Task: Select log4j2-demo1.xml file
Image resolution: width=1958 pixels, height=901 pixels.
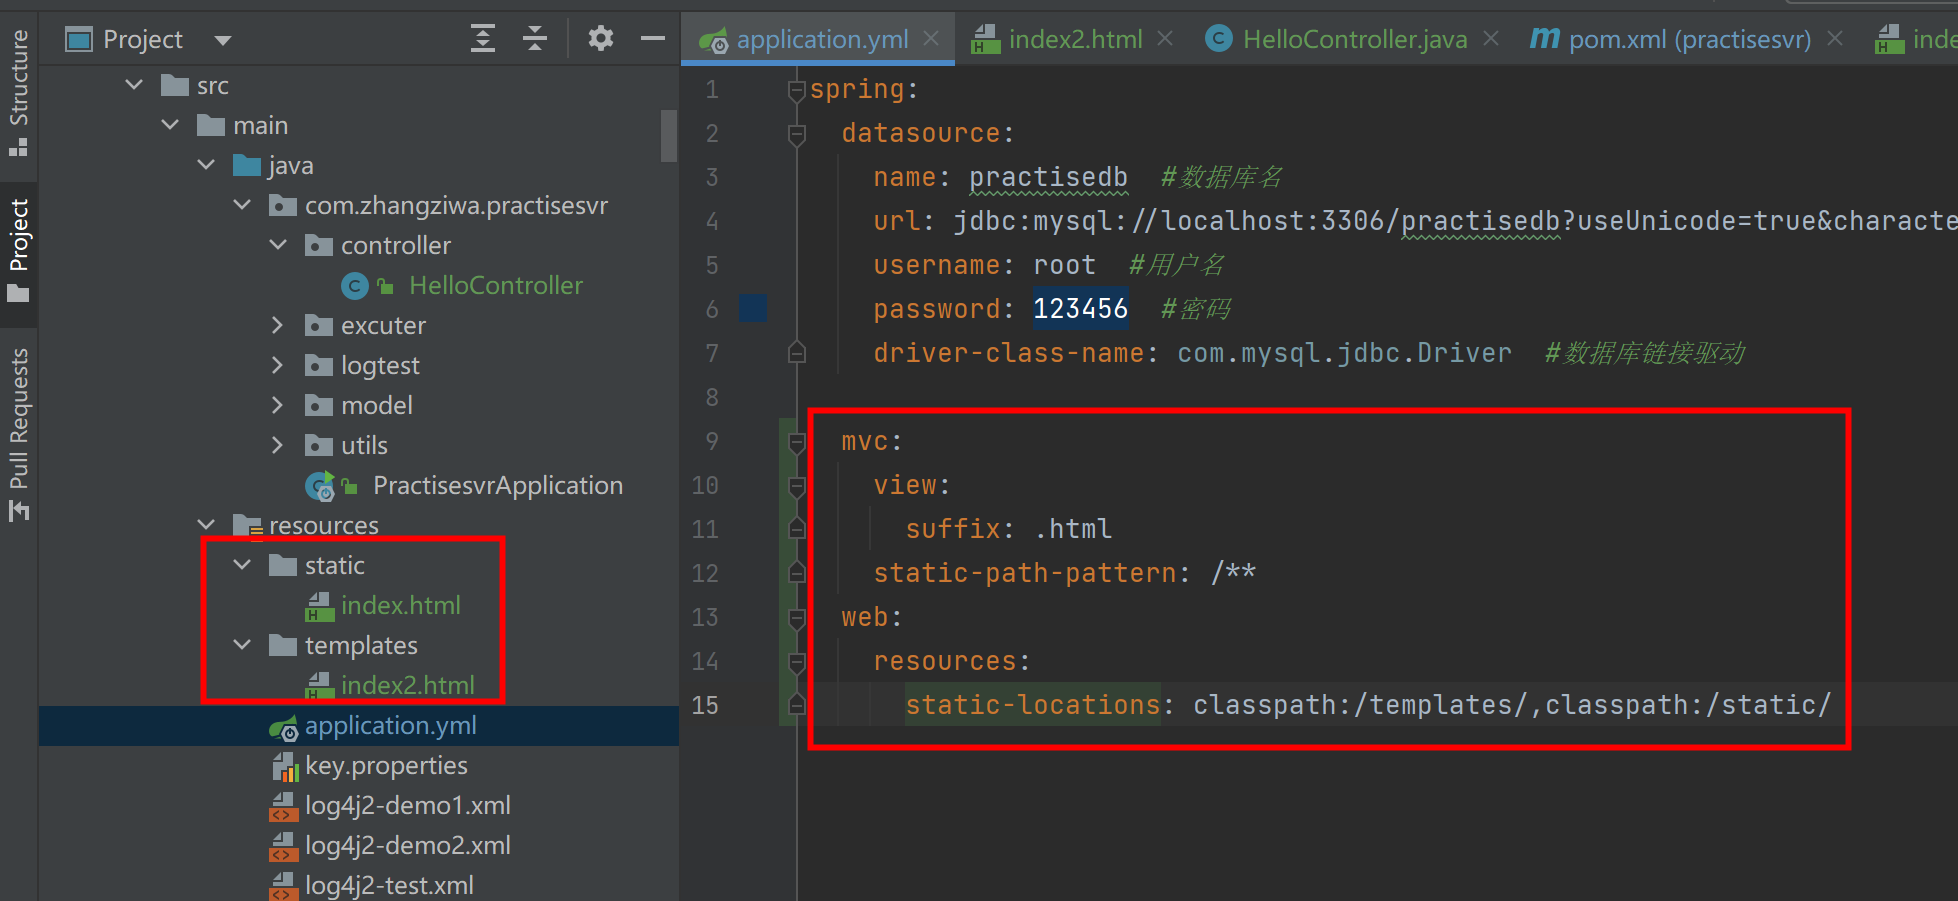Action: pyautogui.click(x=407, y=805)
